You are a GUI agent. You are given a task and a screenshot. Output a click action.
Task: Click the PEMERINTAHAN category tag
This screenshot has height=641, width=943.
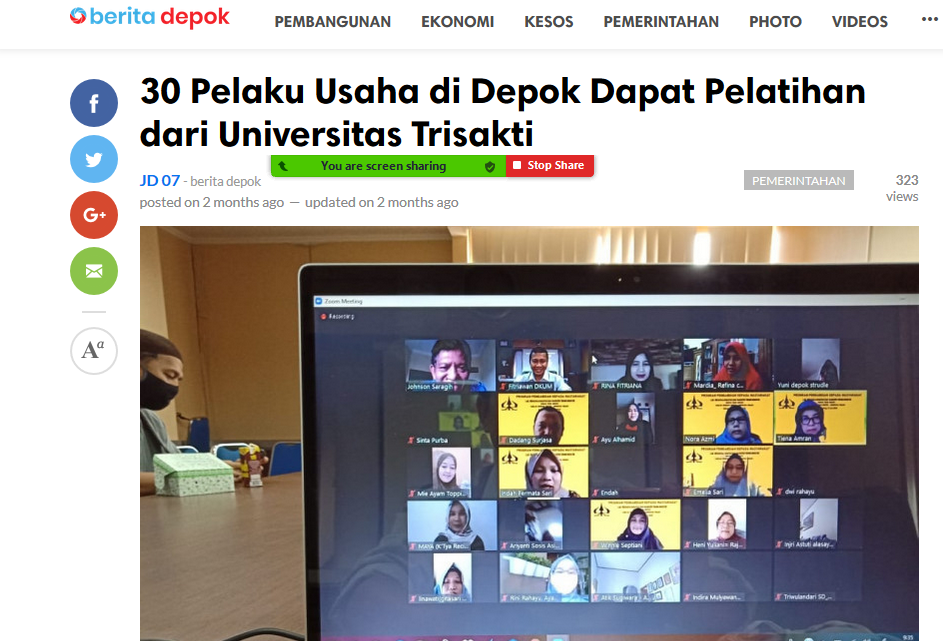click(799, 180)
